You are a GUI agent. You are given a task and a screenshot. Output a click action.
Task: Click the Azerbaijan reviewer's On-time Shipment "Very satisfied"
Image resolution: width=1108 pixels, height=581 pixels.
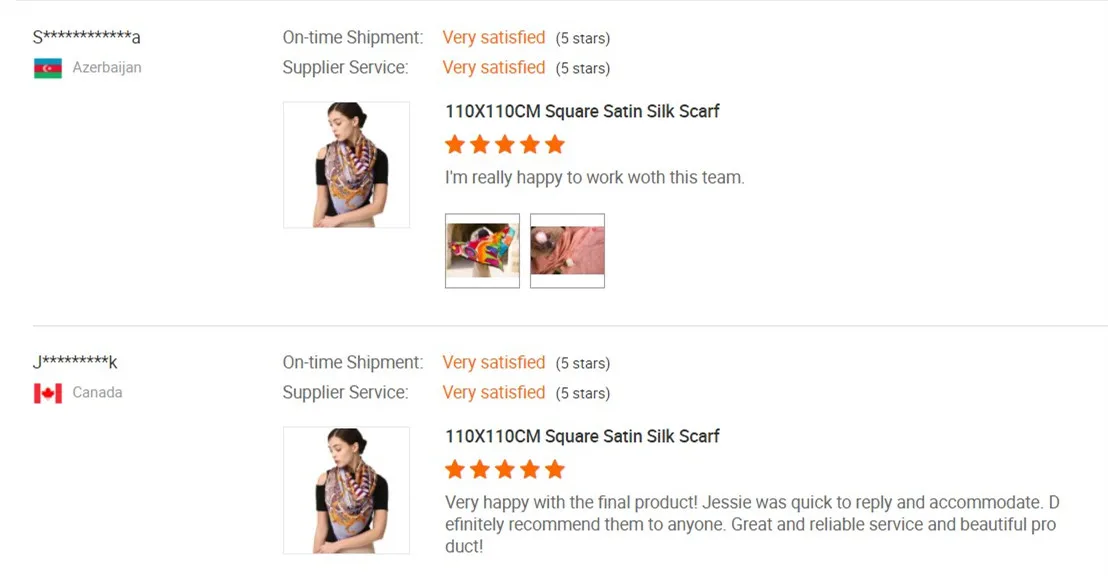[493, 38]
